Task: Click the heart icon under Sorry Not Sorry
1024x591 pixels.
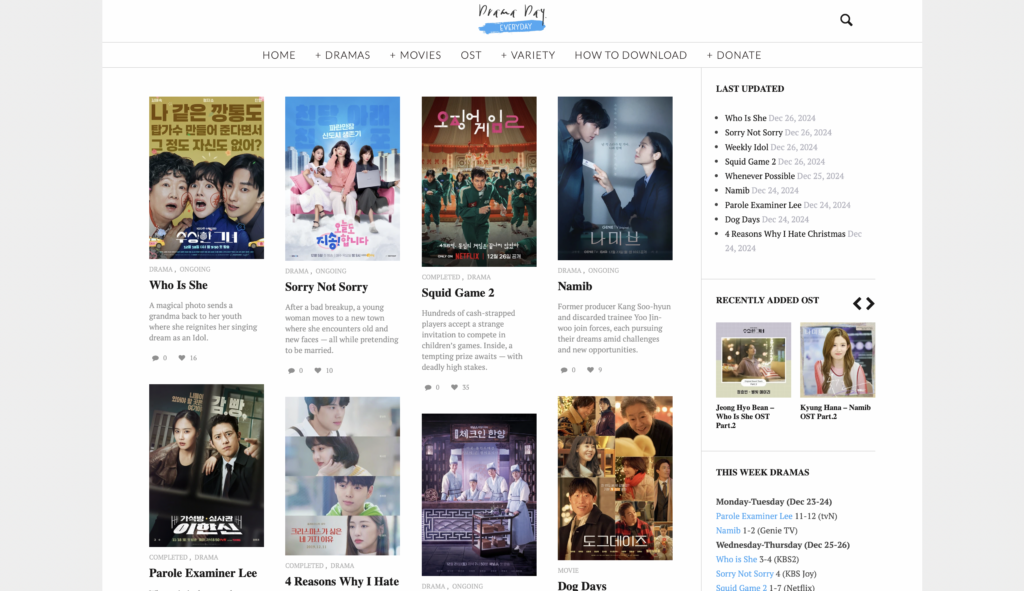Action: [318, 370]
